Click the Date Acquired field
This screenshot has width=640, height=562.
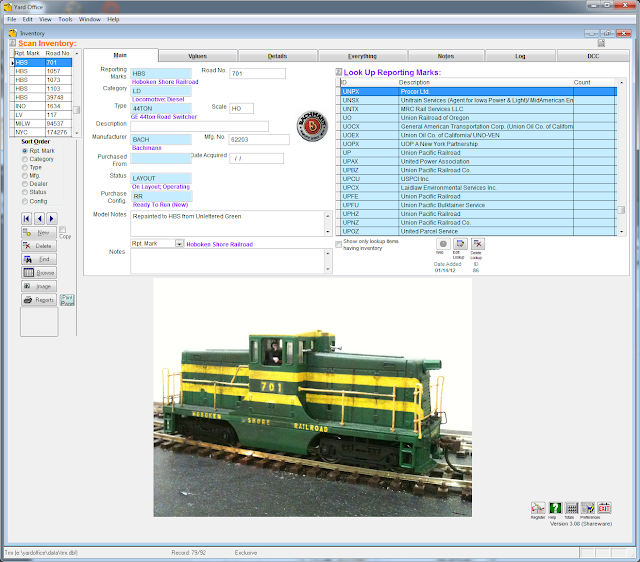point(256,158)
